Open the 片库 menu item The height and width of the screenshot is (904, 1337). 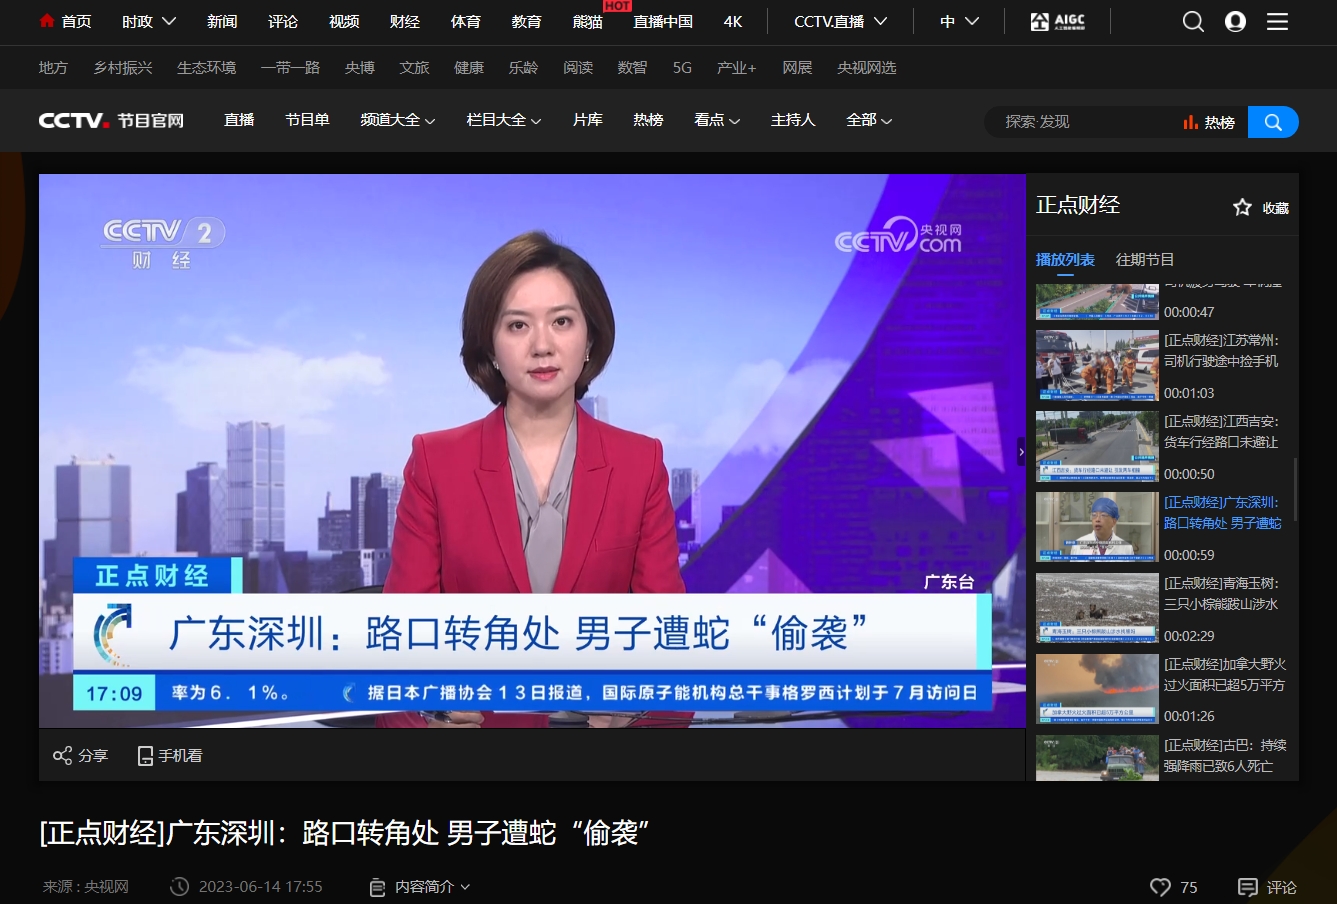tap(588, 120)
